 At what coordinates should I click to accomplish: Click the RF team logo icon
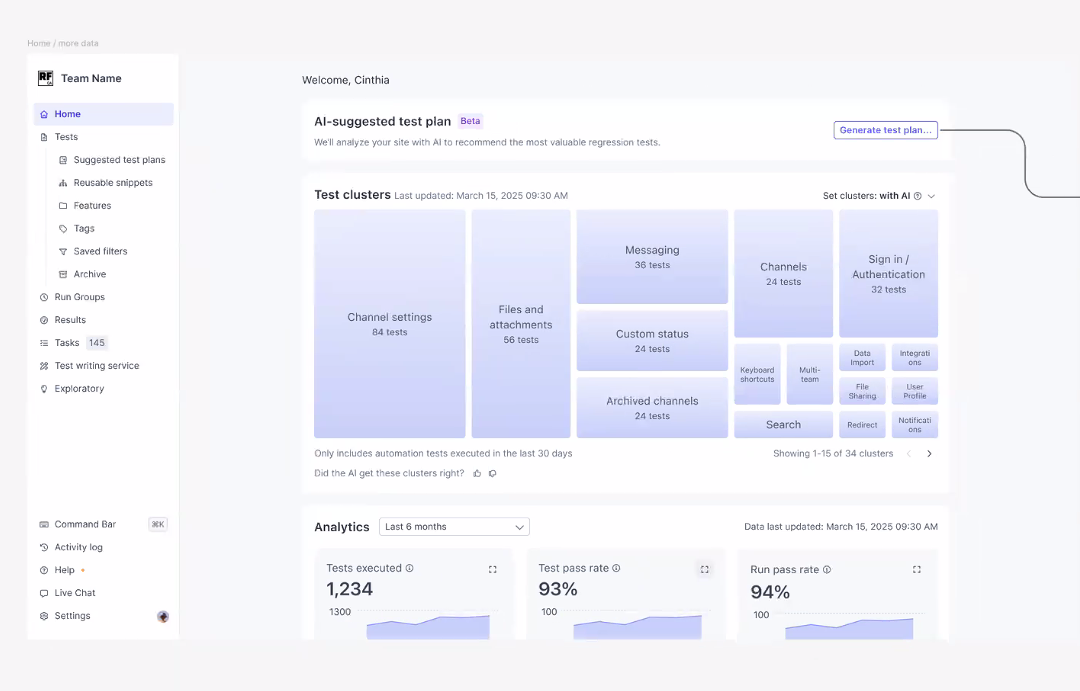pyautogui.click(x=46, y=78)
